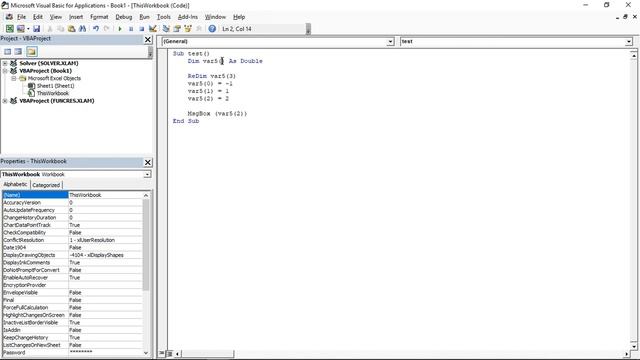640x360 pixels.
Task: Run the macro with the play icon
Action: pos(120,29)
